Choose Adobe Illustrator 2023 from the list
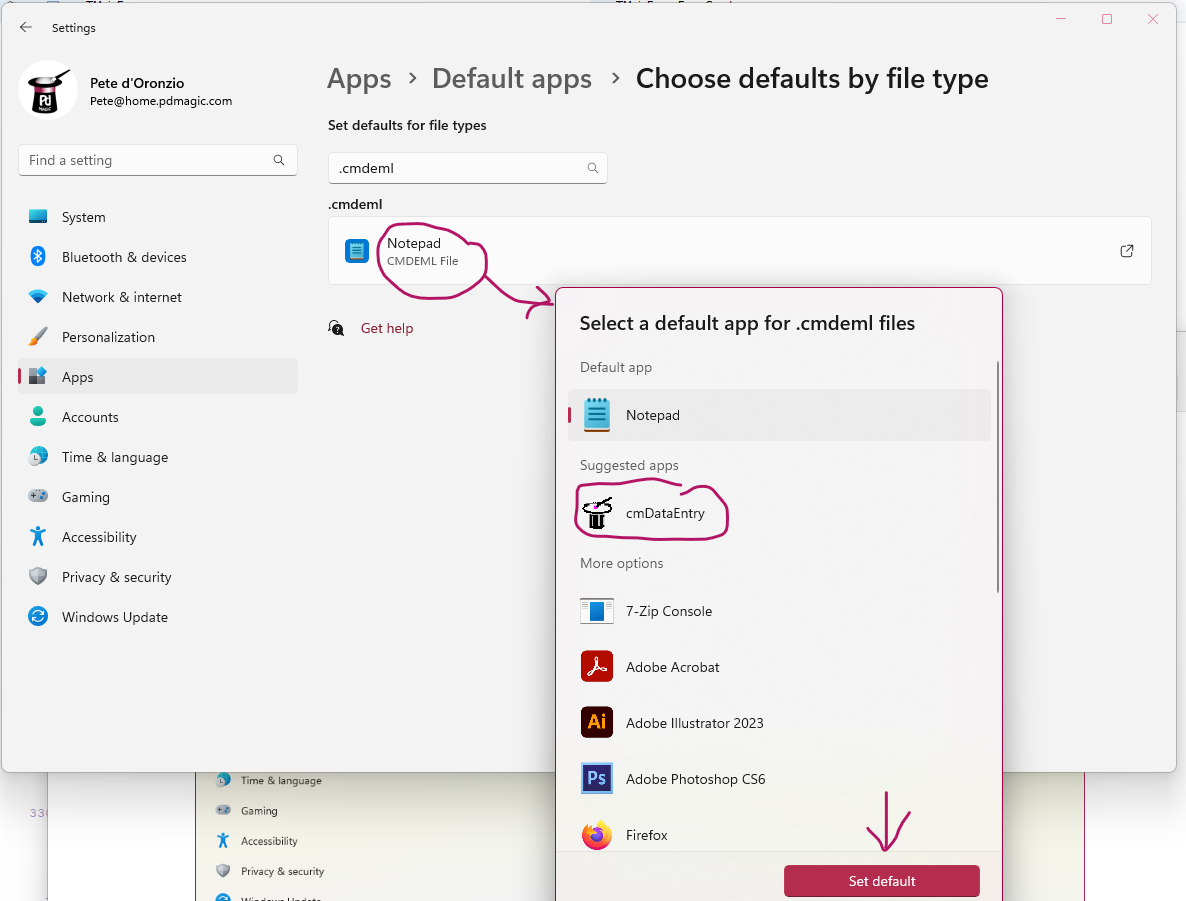This screenshot has width=1186, height=901. [x=779, y=723]
